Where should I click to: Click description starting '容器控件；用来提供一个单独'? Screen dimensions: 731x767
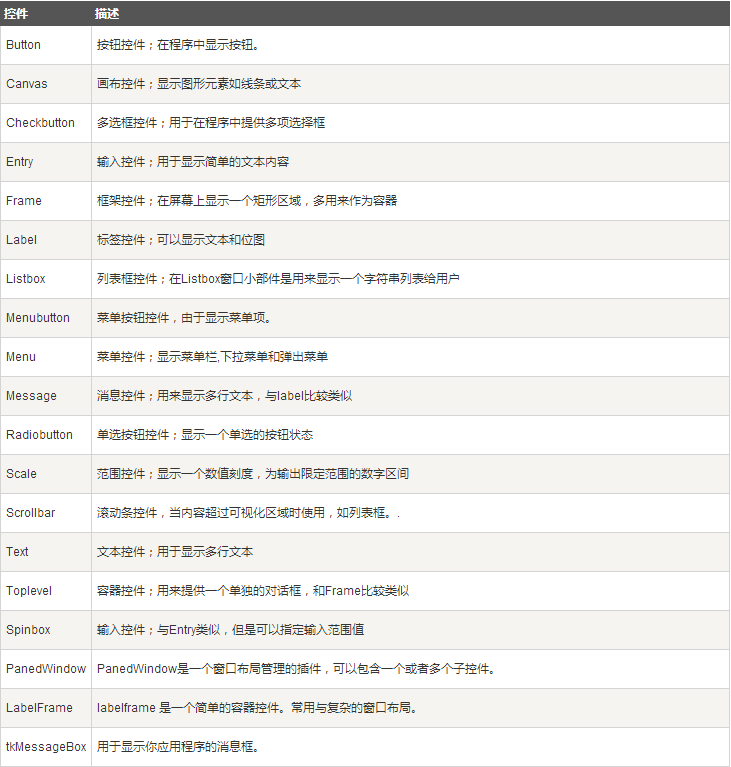pos(253,591)
